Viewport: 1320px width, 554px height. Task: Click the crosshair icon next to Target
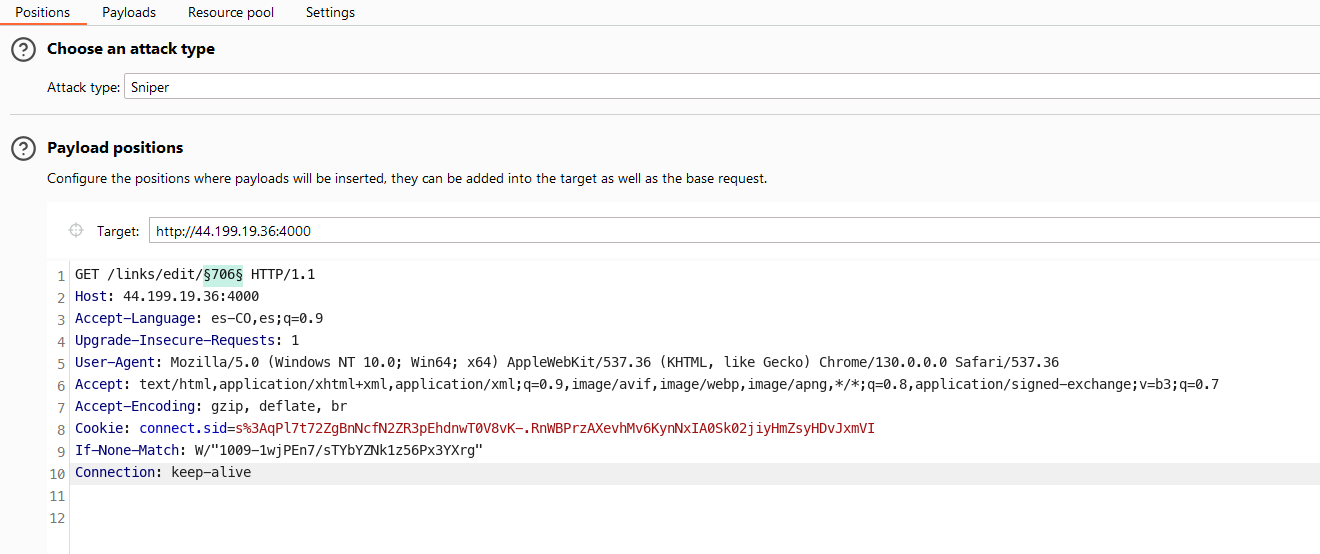point(75,231)
